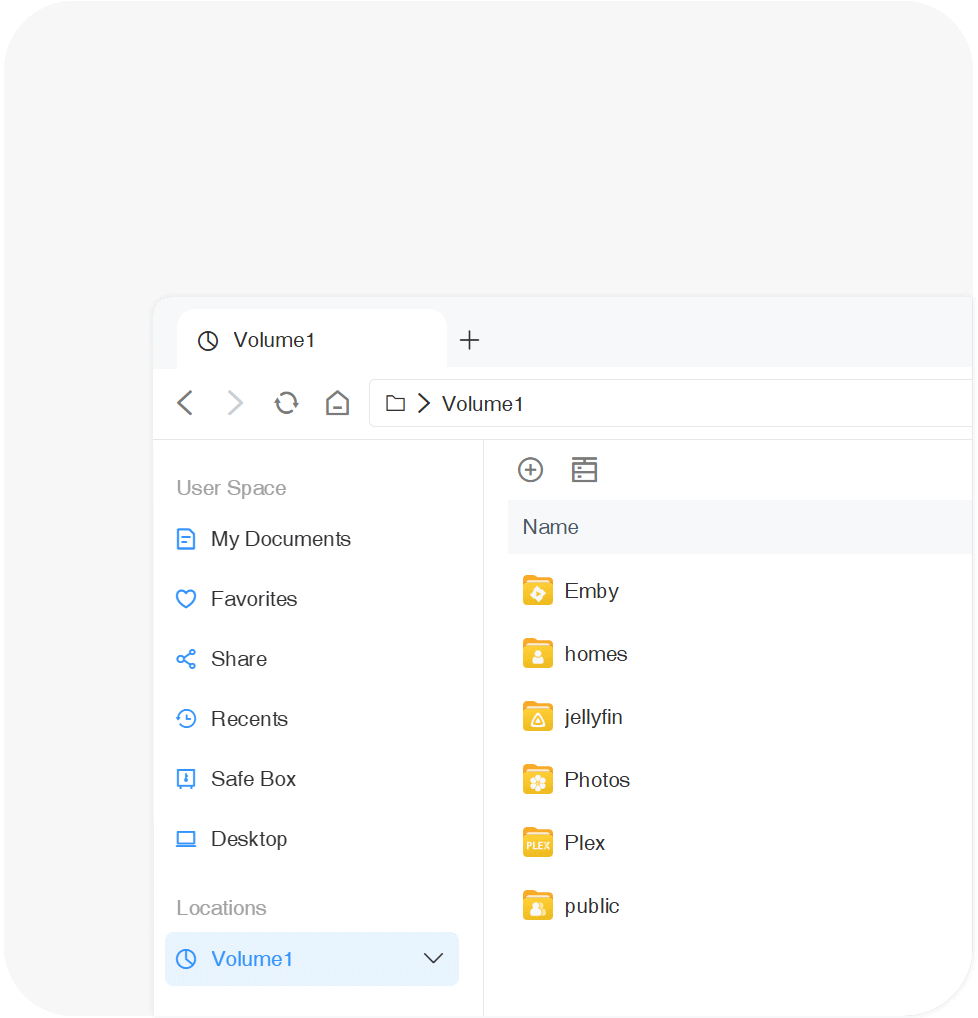The height and width of the screenshot is (1018, 978).
Task: Select Desktop in User Space
Action: pos(248,839)
